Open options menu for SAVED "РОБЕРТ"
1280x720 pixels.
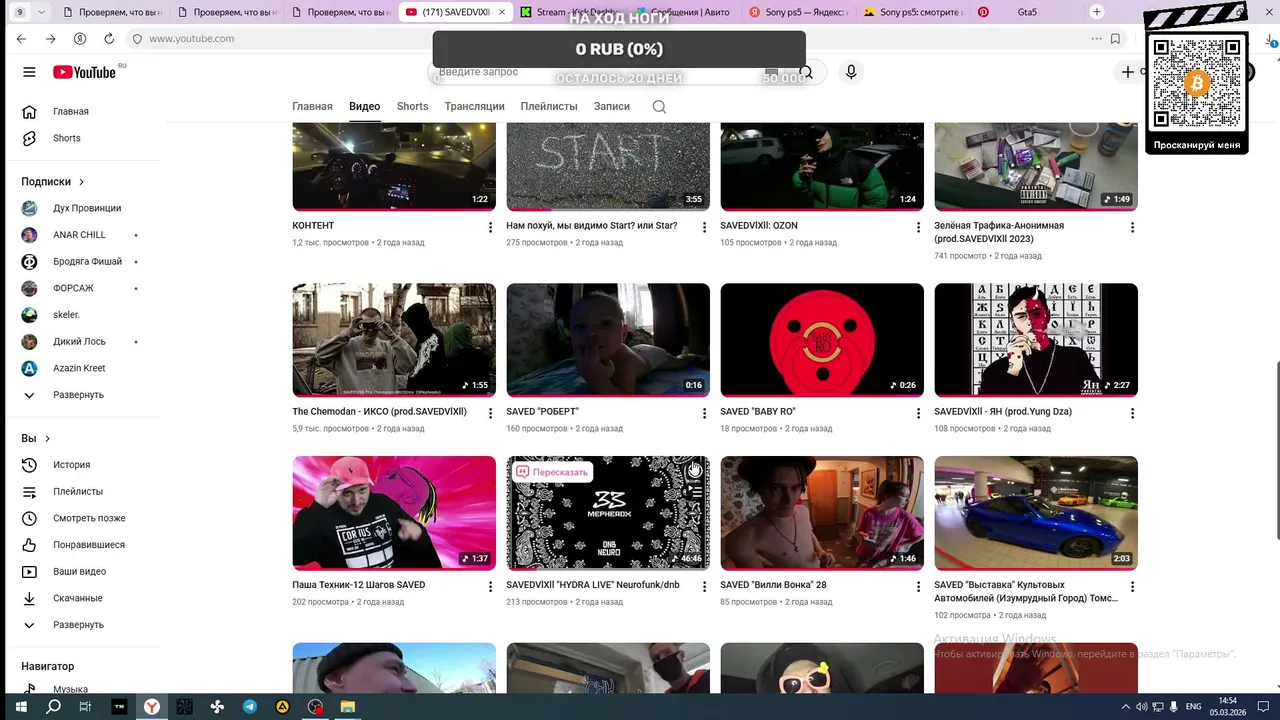704,413
